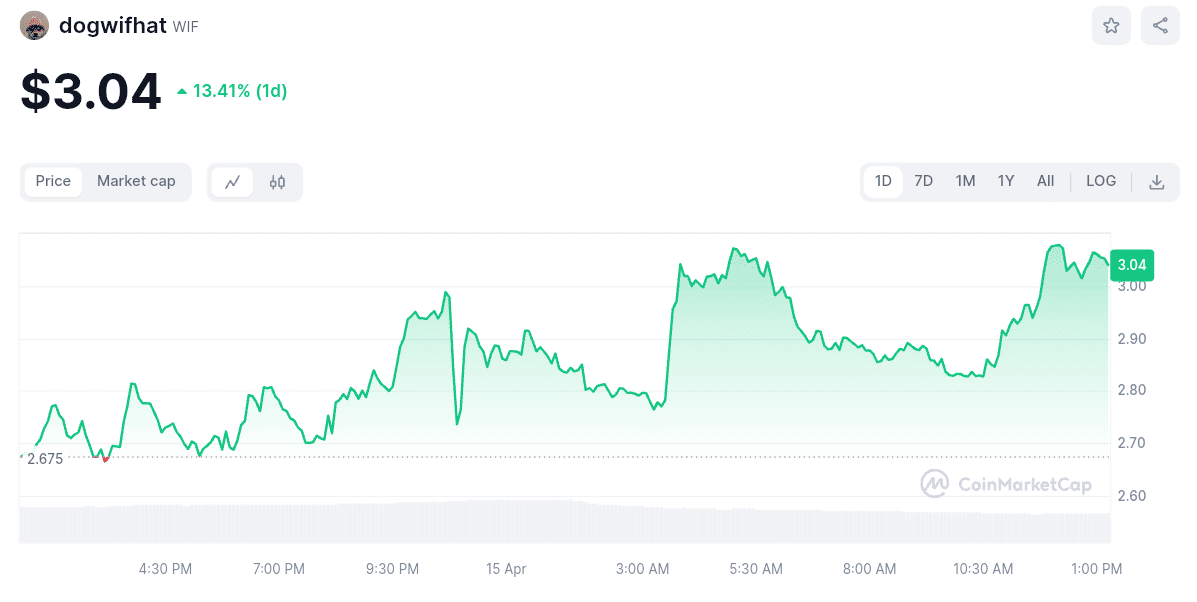Screen dimensions: 1197x602
Task: Show the 1Y time range
Action: tap(1005, 181)
